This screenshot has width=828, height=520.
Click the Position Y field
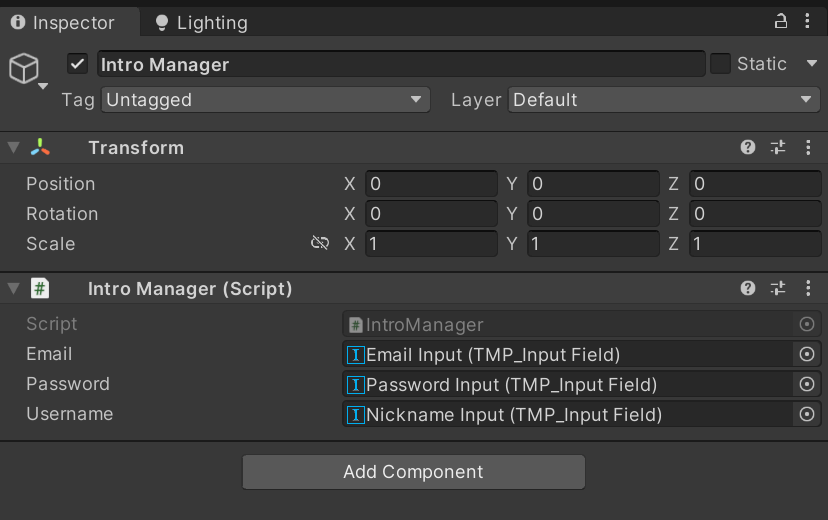pos(594,183)
